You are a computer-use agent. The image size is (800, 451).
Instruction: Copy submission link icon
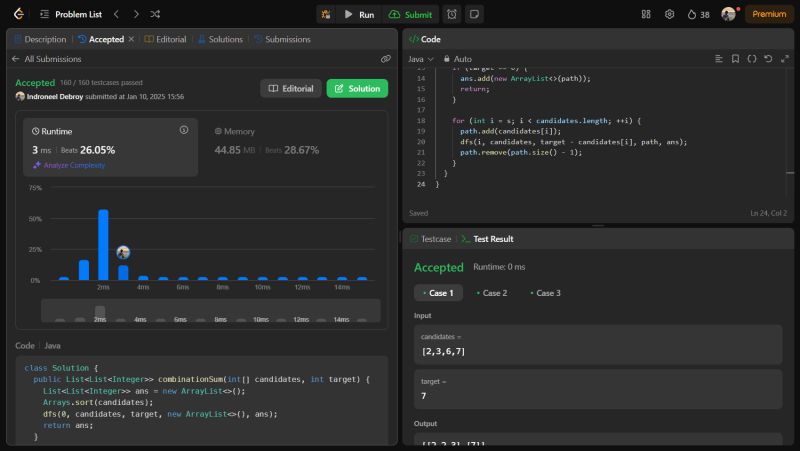pos(386,59)
